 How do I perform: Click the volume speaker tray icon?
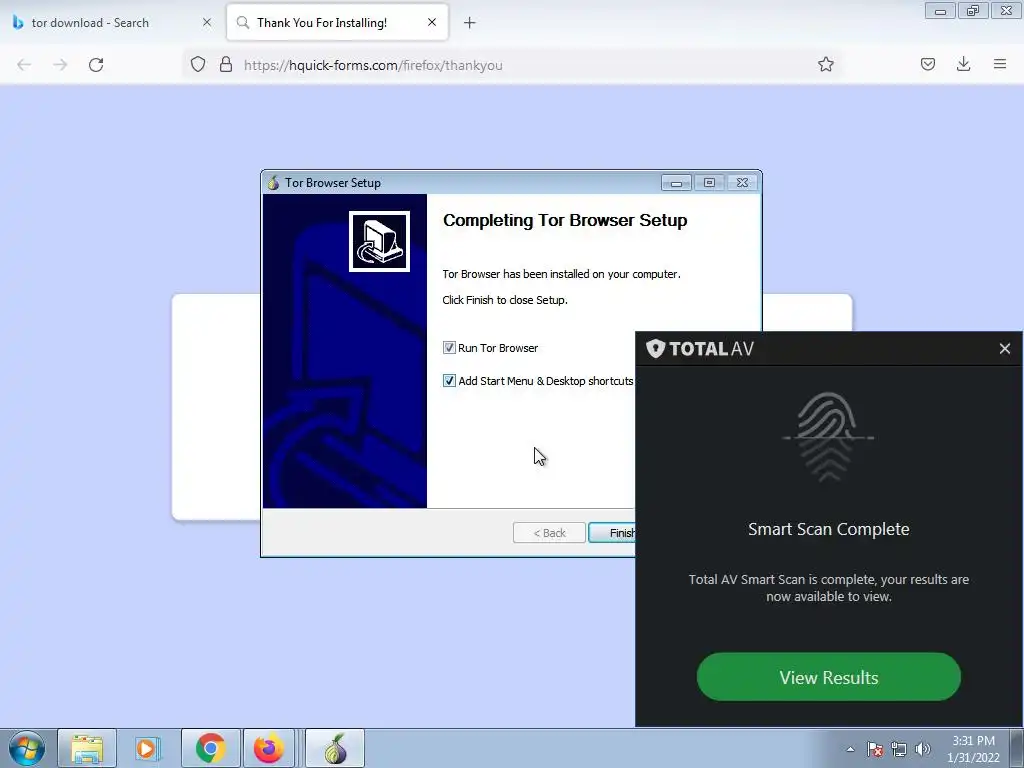[x=922, y=749]
